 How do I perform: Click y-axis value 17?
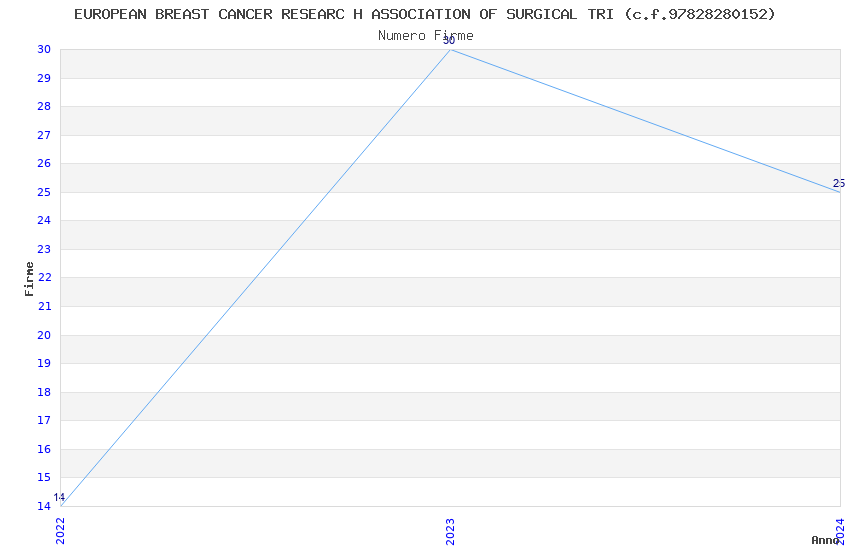coord(44,420)
